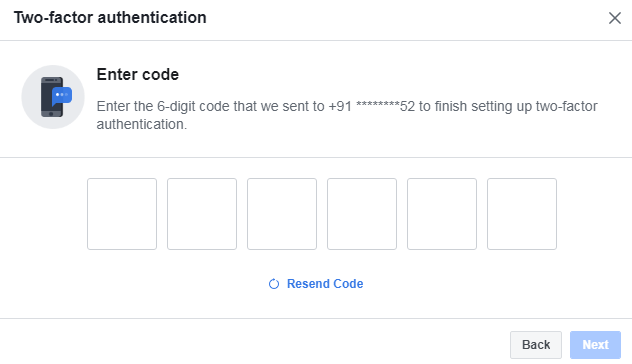Focus the first digit box of the code
Viewport: 632px width, 364px height.
tap(122, 214)
